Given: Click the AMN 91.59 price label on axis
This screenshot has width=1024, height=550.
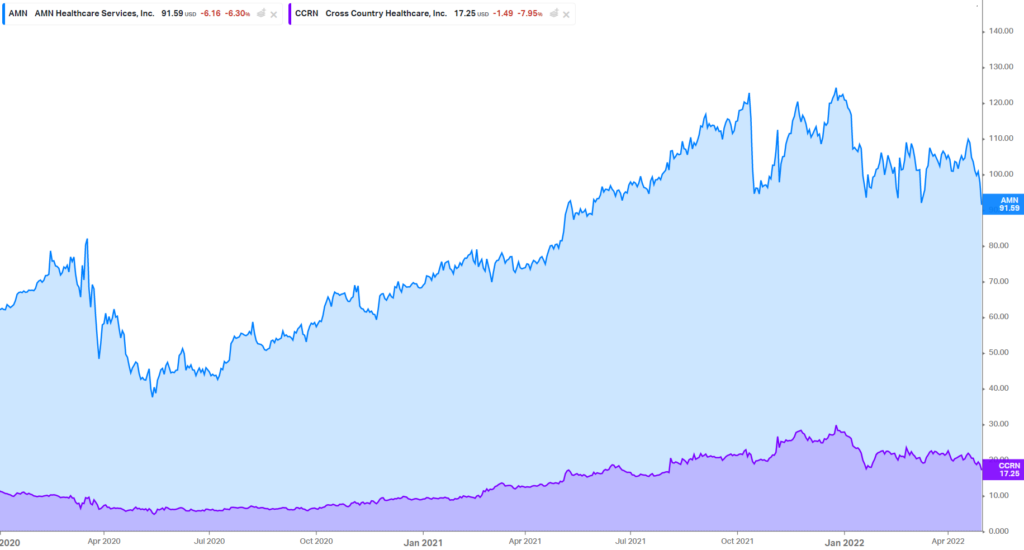Looking at the screenshot, I should pyautogui.click(x=1003, y=204).
